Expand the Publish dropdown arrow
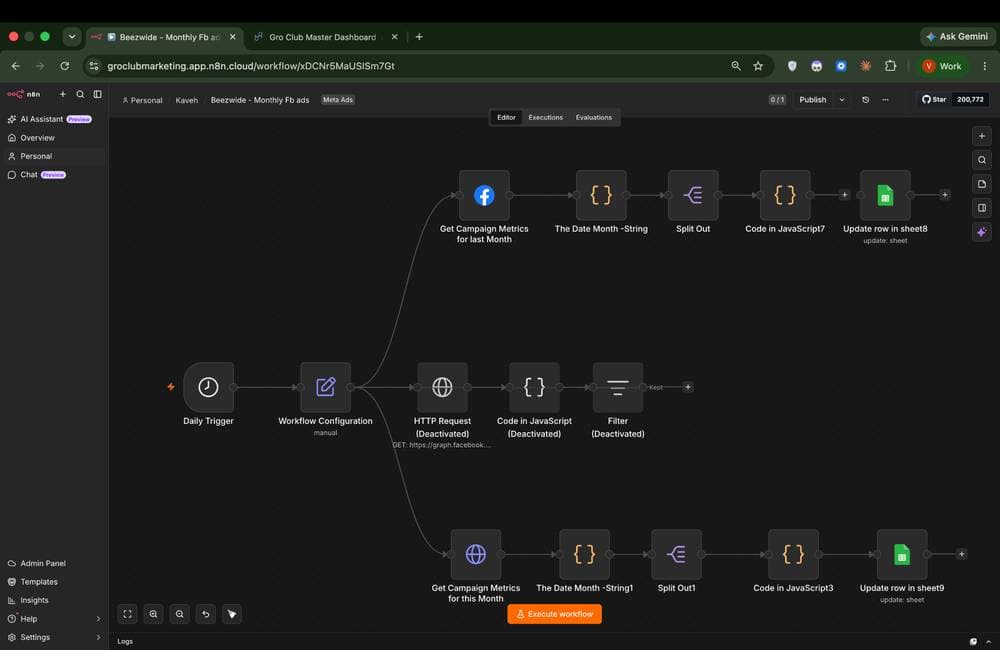Image resolution: width=1000 pixels, height=650 pixels. tap(842, 100)
